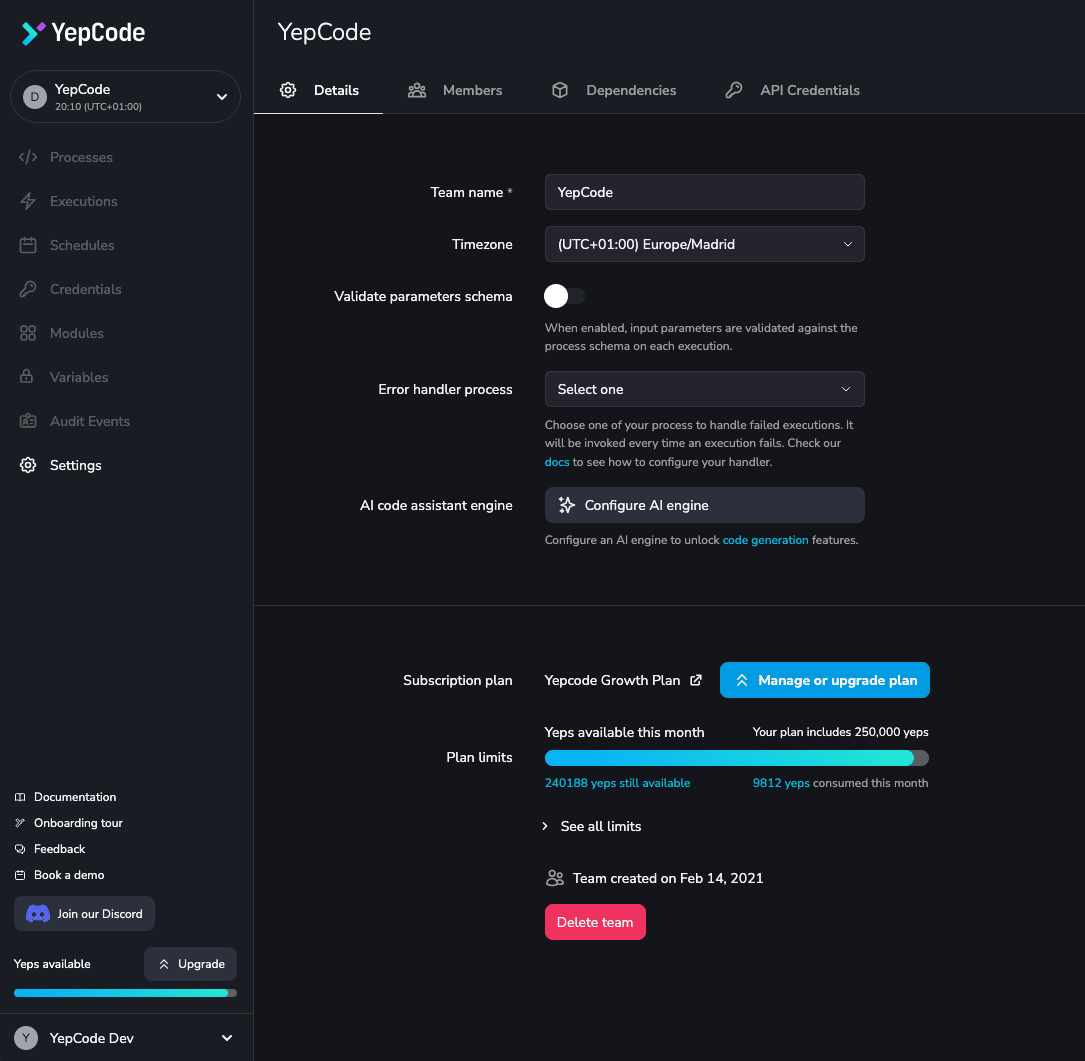Click the Discord logo icon
Viewport: 1085px width, 1061px height.
pos(37,914)
